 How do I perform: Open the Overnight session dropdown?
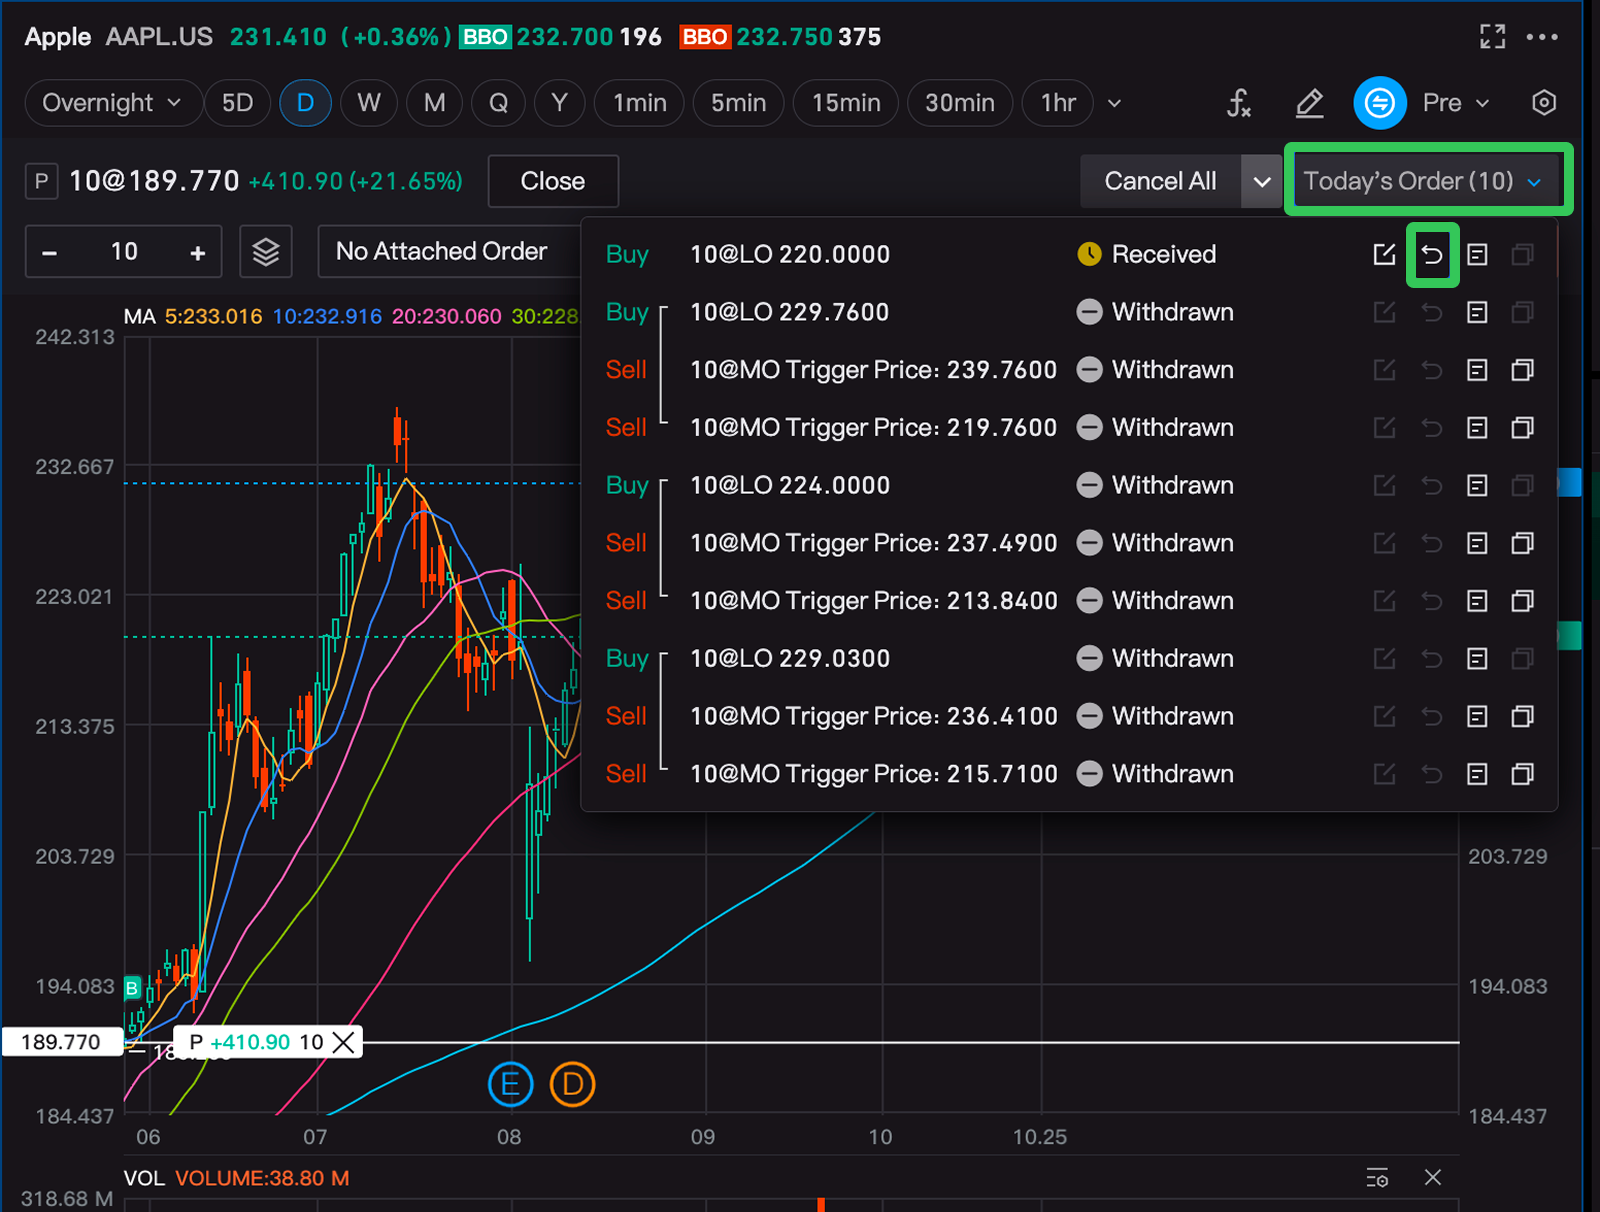click(x=111, y=103)
